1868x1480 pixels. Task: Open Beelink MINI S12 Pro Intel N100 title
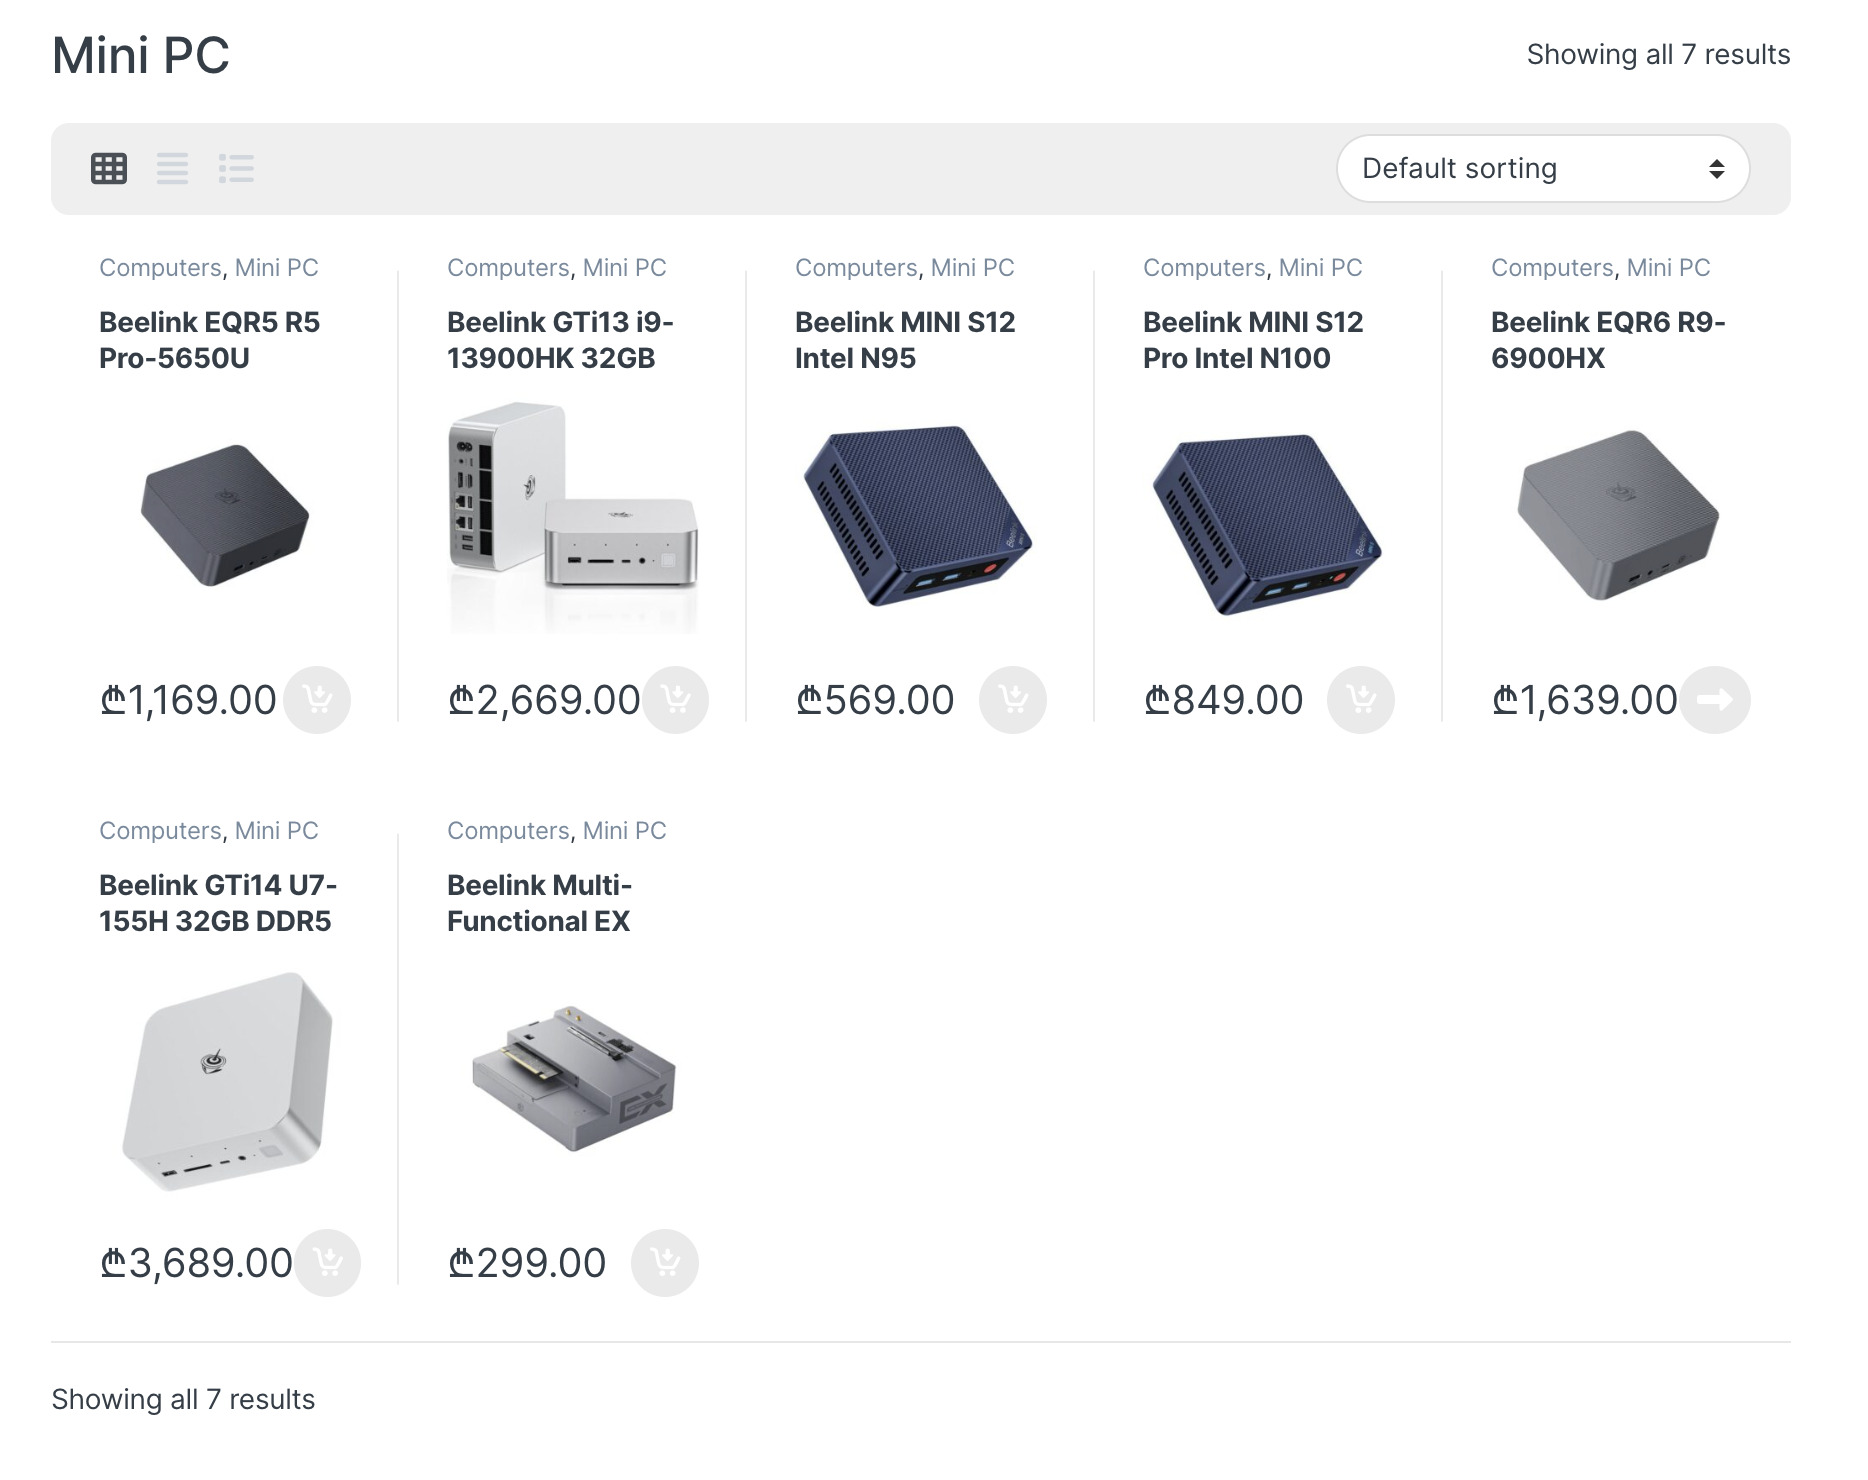(x=1253, y=340)
